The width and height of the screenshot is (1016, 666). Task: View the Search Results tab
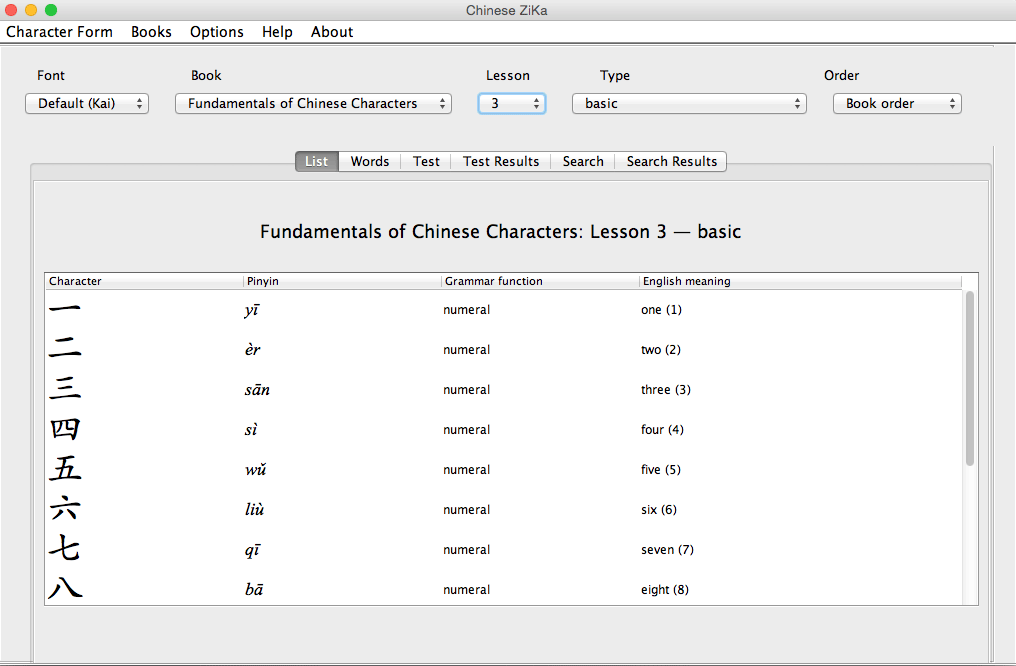click(671, 161)
